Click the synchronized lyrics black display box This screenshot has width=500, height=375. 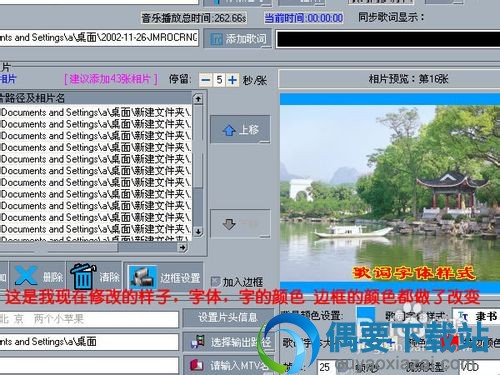(x=388, y=39)
